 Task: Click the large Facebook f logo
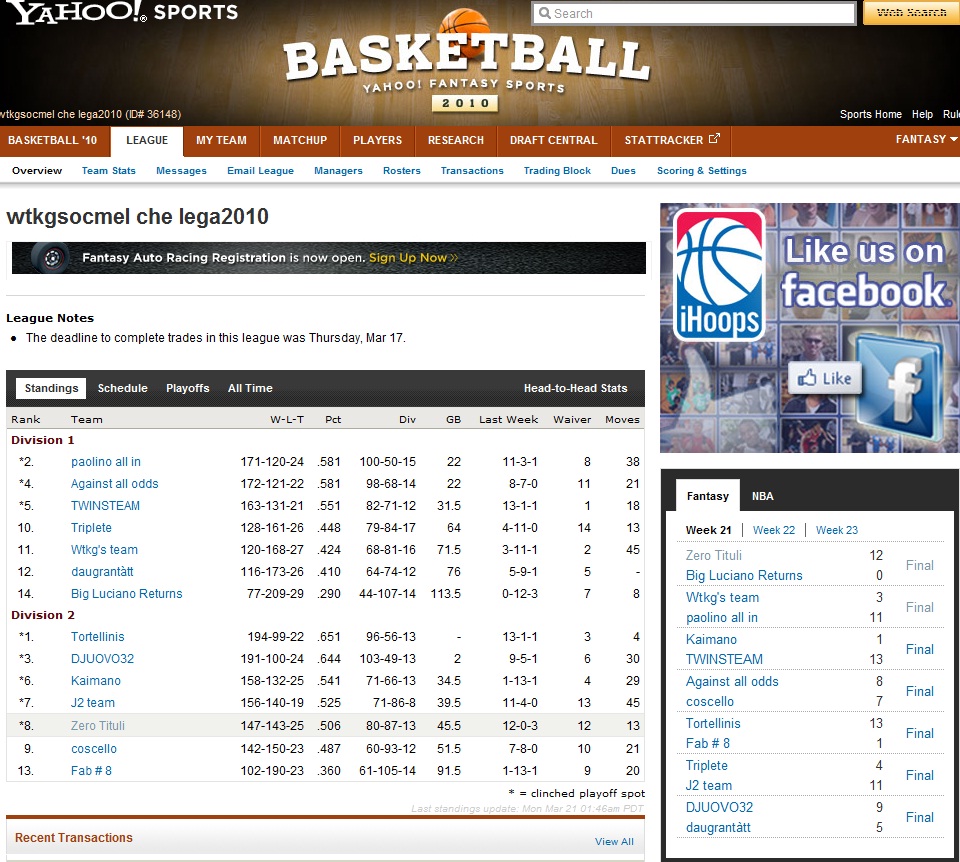point(897,381)
